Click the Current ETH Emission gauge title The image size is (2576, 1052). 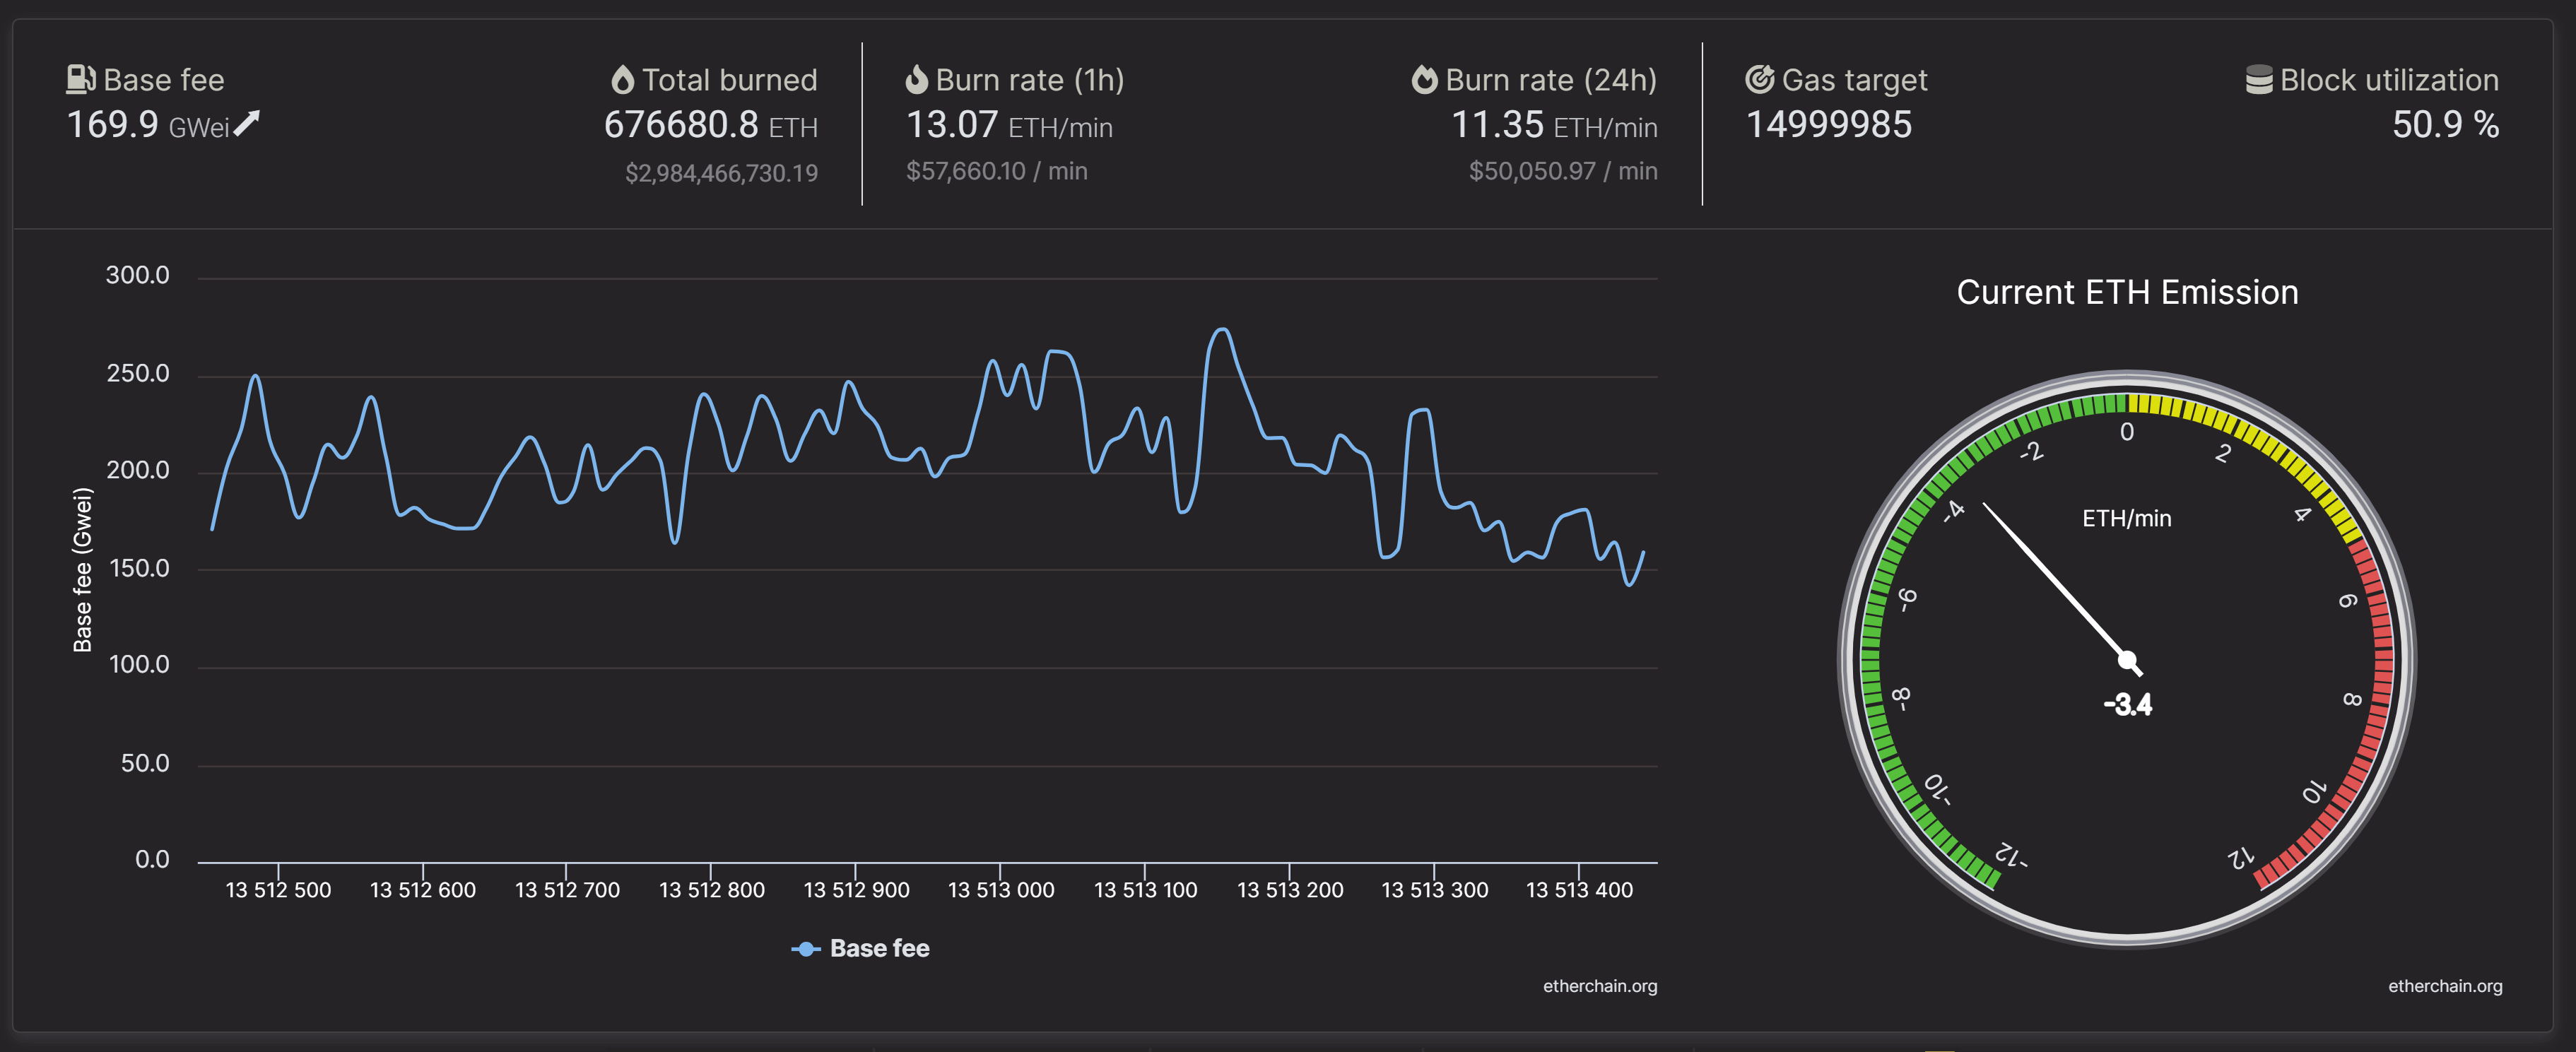(2127, 292)
